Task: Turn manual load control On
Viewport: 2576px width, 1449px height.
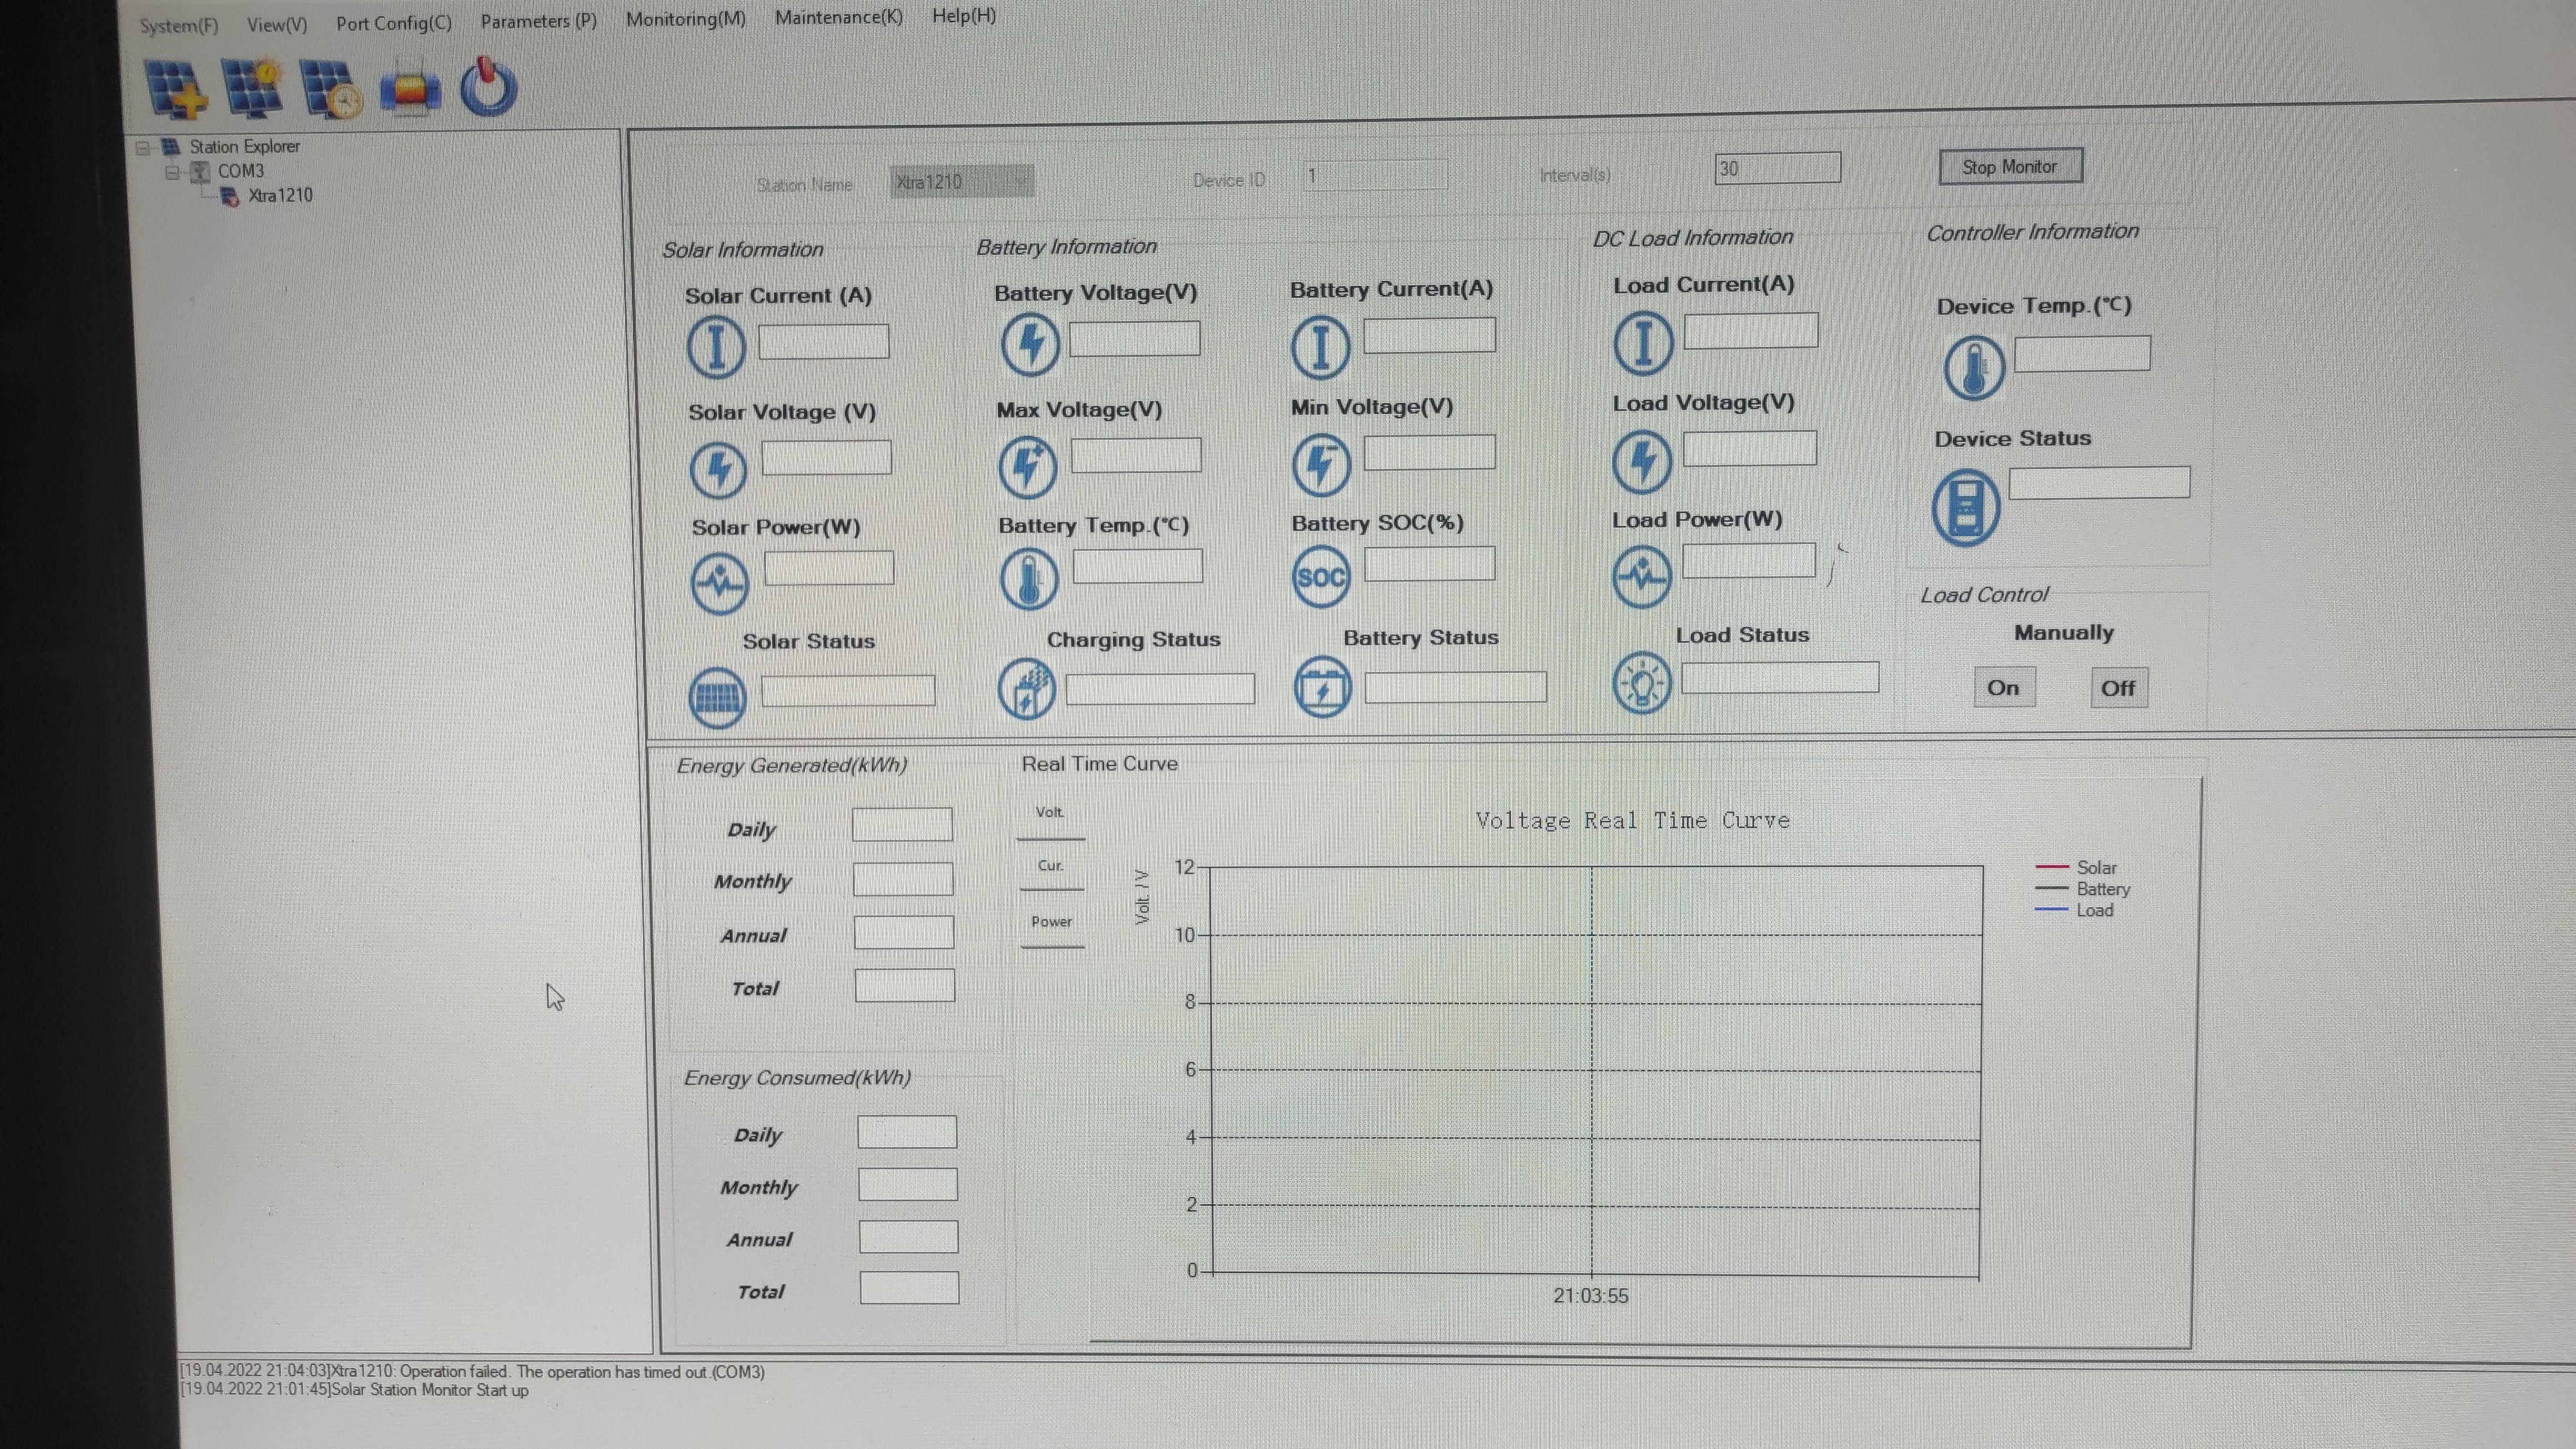Action: tap(2003, 688)
